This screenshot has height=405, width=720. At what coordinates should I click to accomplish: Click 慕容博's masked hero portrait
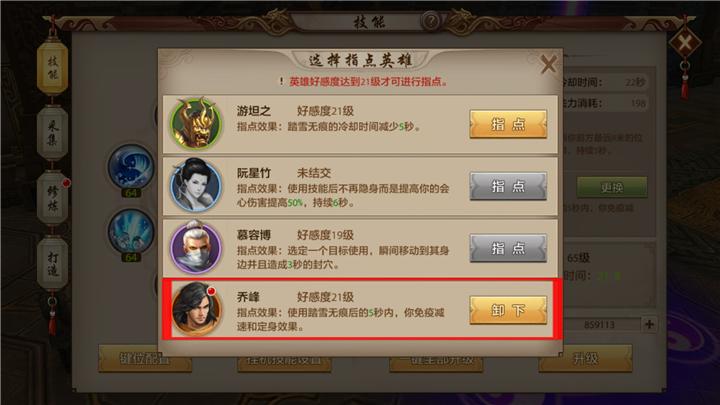click(196, 248)
